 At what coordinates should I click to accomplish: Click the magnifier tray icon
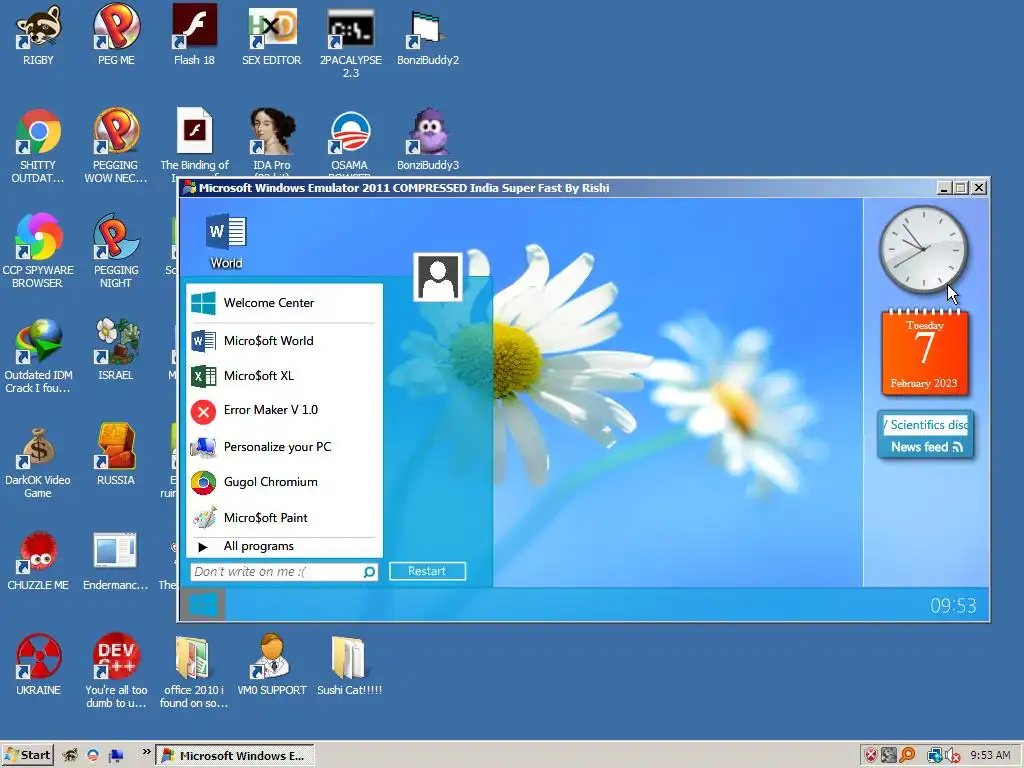point(907,756)
